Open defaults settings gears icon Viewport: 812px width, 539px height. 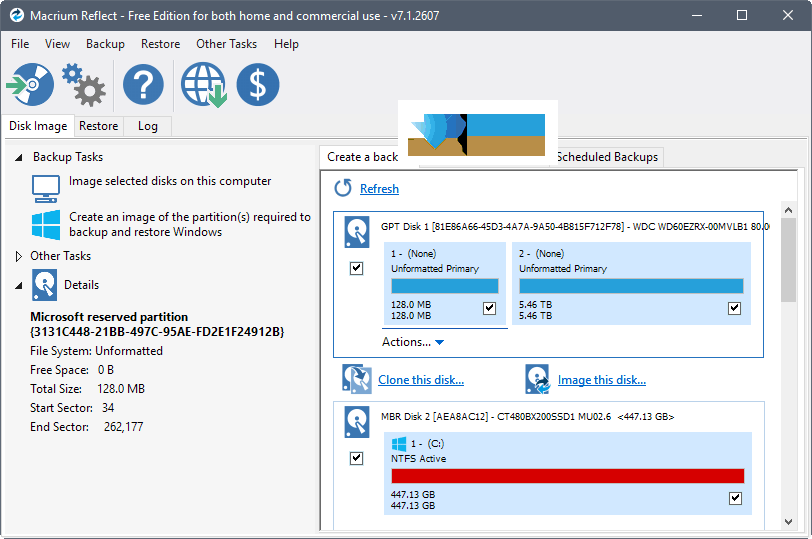pyautogui.click(x=84, y=84)
